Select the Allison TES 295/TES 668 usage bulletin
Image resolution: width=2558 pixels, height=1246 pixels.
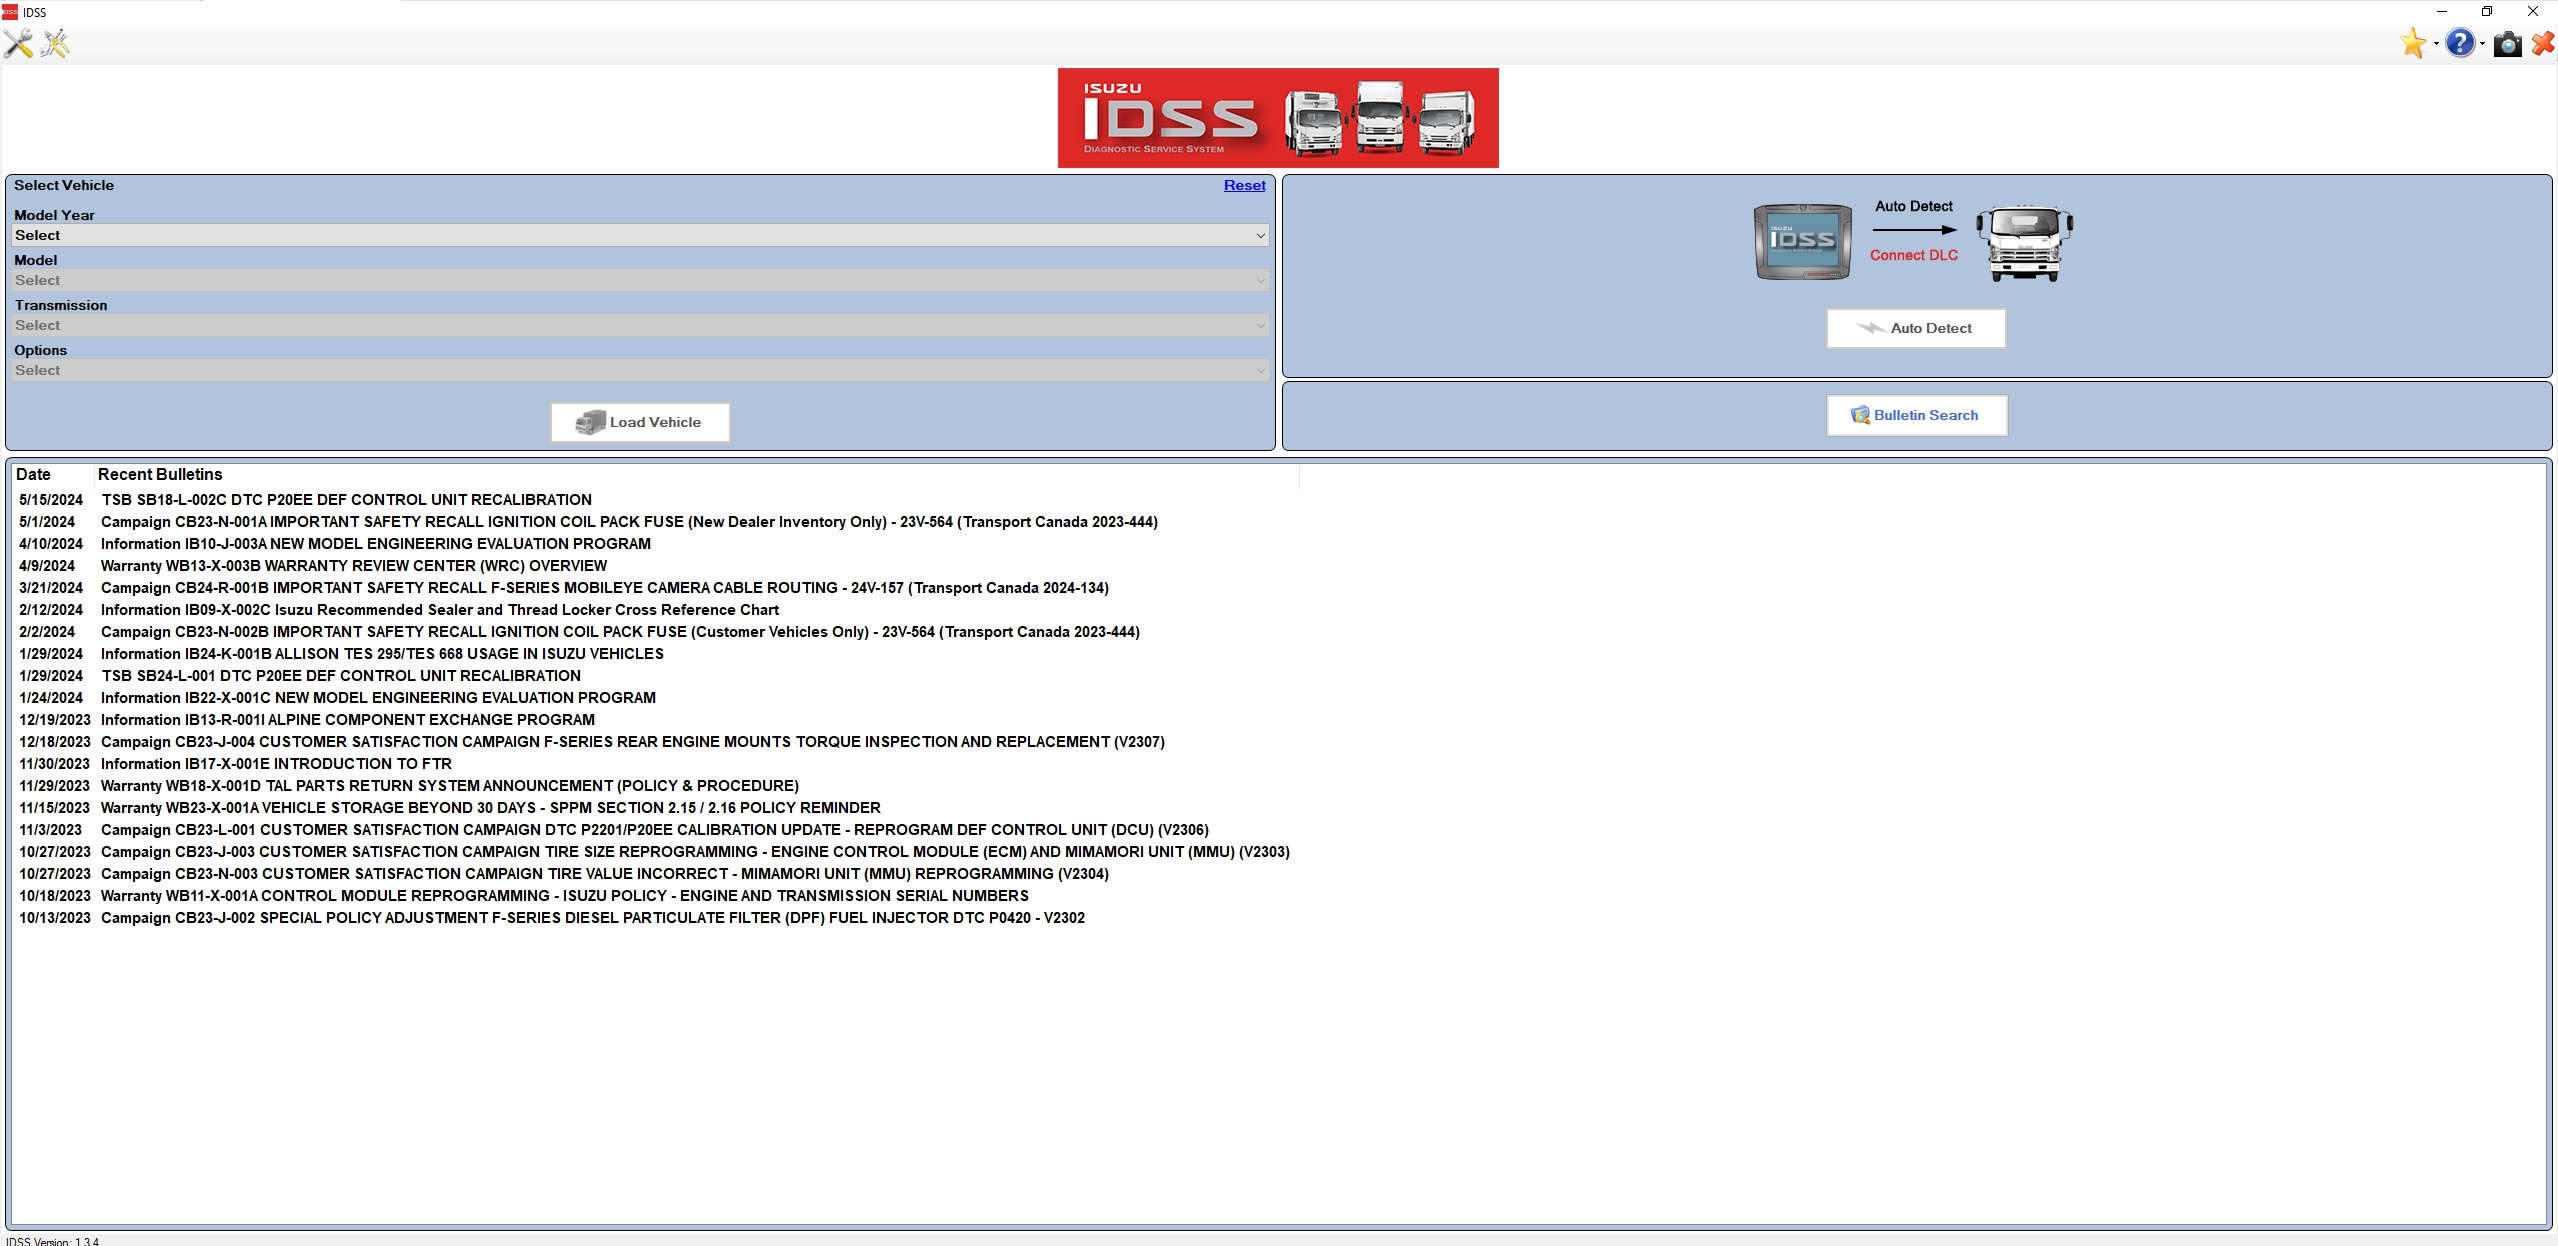coord(382,654)
